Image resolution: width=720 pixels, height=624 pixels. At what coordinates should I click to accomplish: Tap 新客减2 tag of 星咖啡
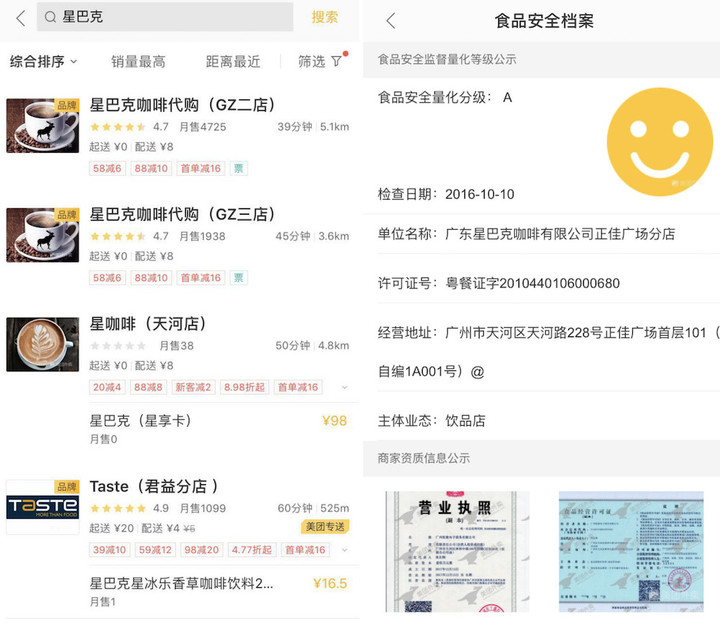click(193, 387)
